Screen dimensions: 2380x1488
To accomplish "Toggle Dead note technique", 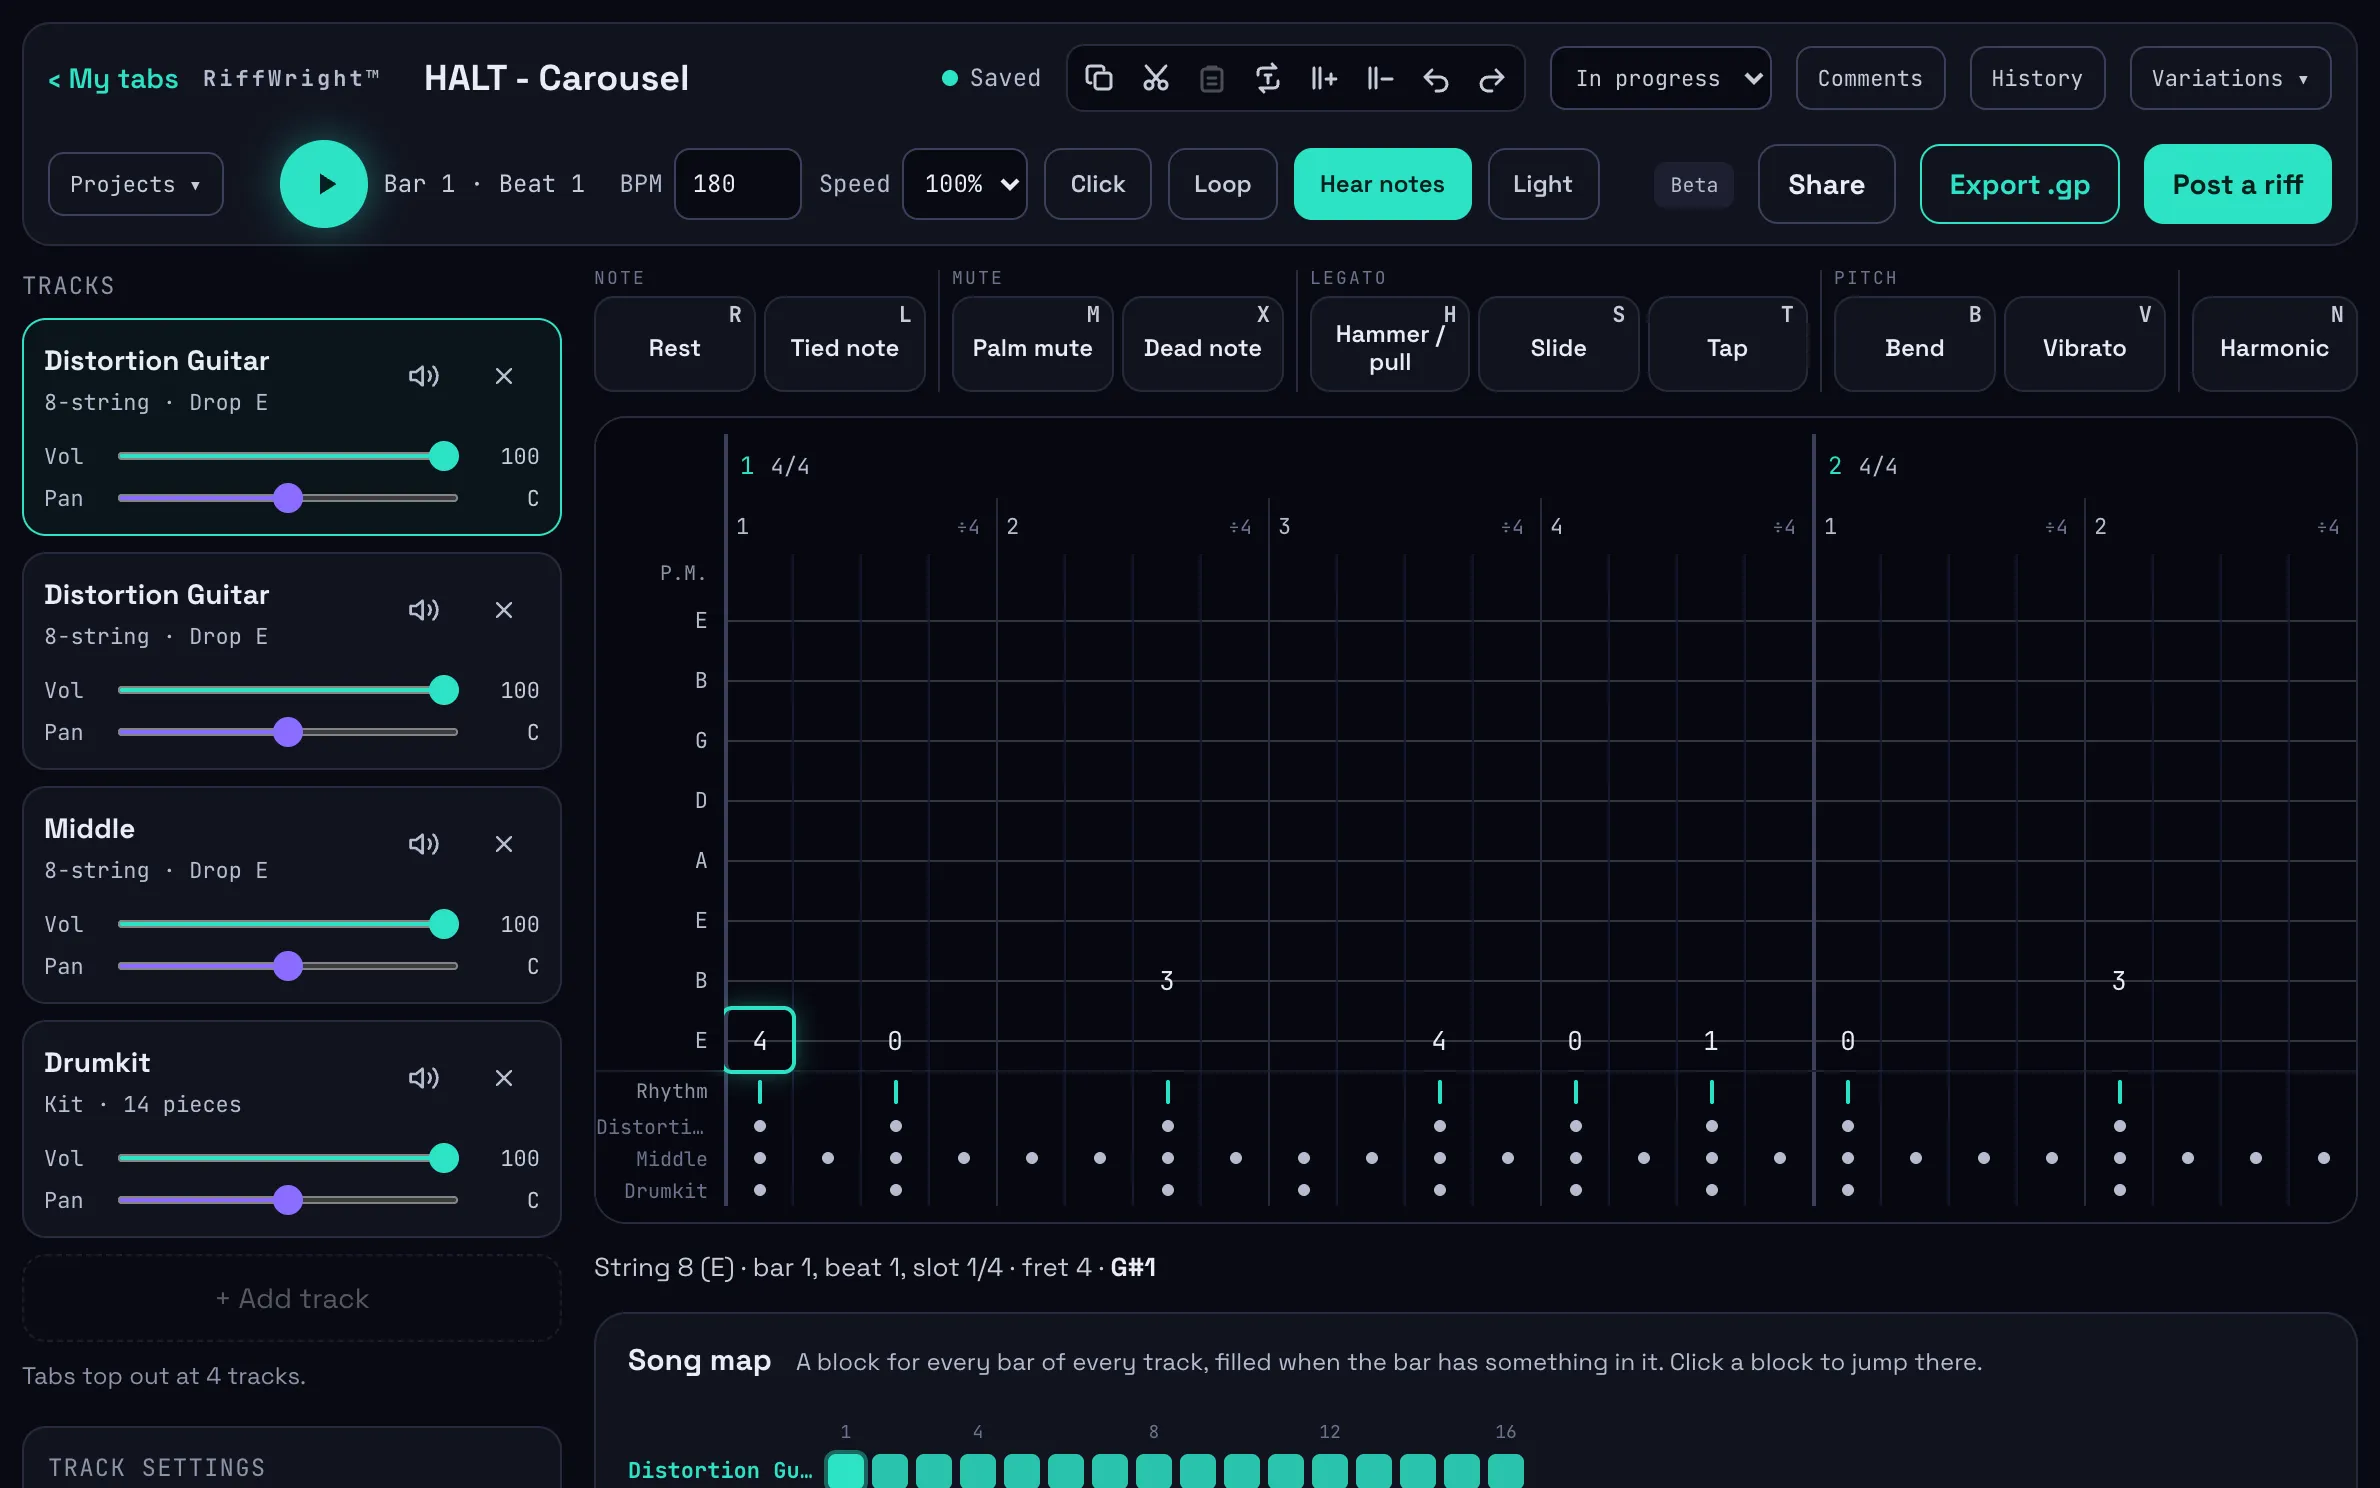I will pos(1202,344).
